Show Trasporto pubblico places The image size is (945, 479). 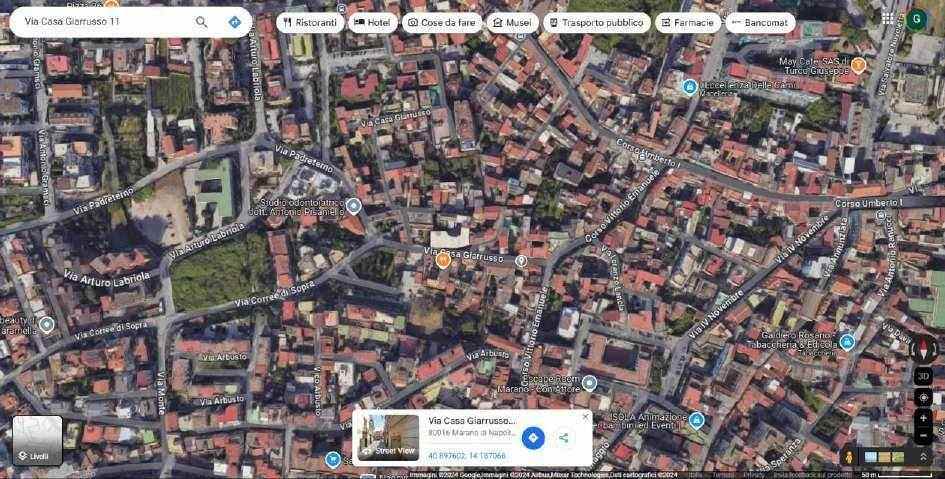[598, 22]
